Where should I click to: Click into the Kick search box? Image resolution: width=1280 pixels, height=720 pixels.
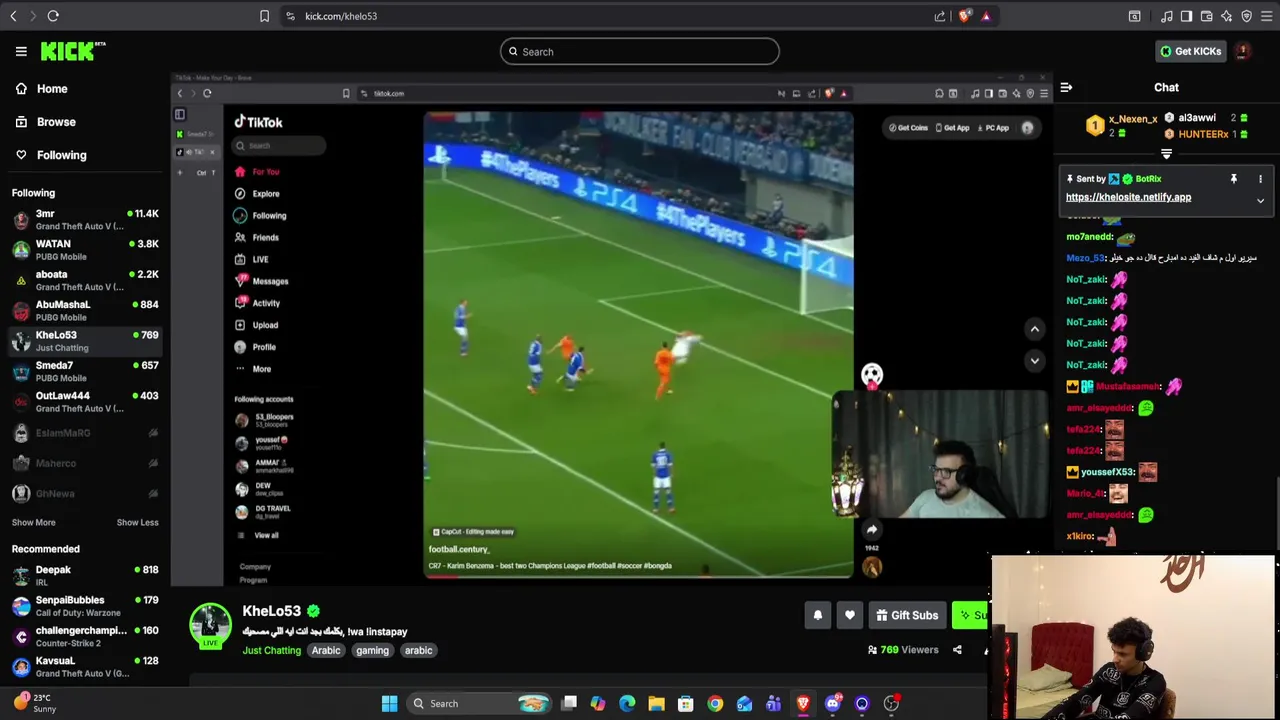pos(639,52)
